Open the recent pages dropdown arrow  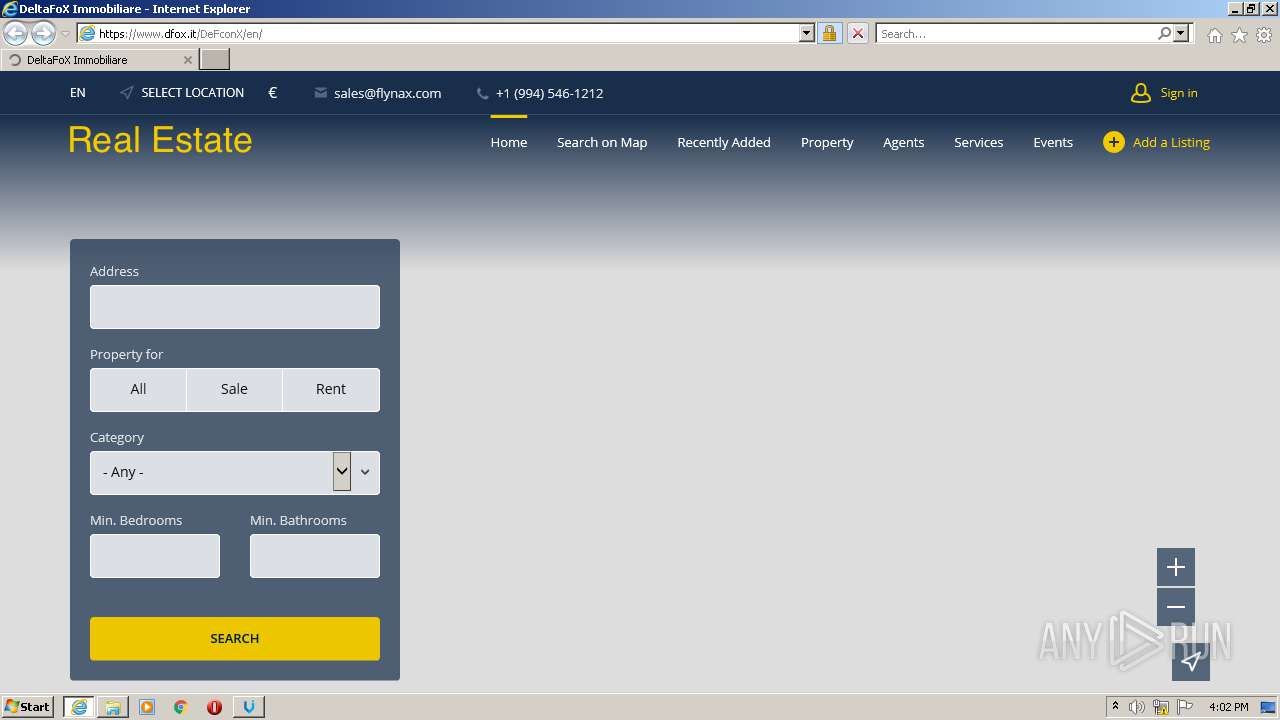[x=65, y=34]
